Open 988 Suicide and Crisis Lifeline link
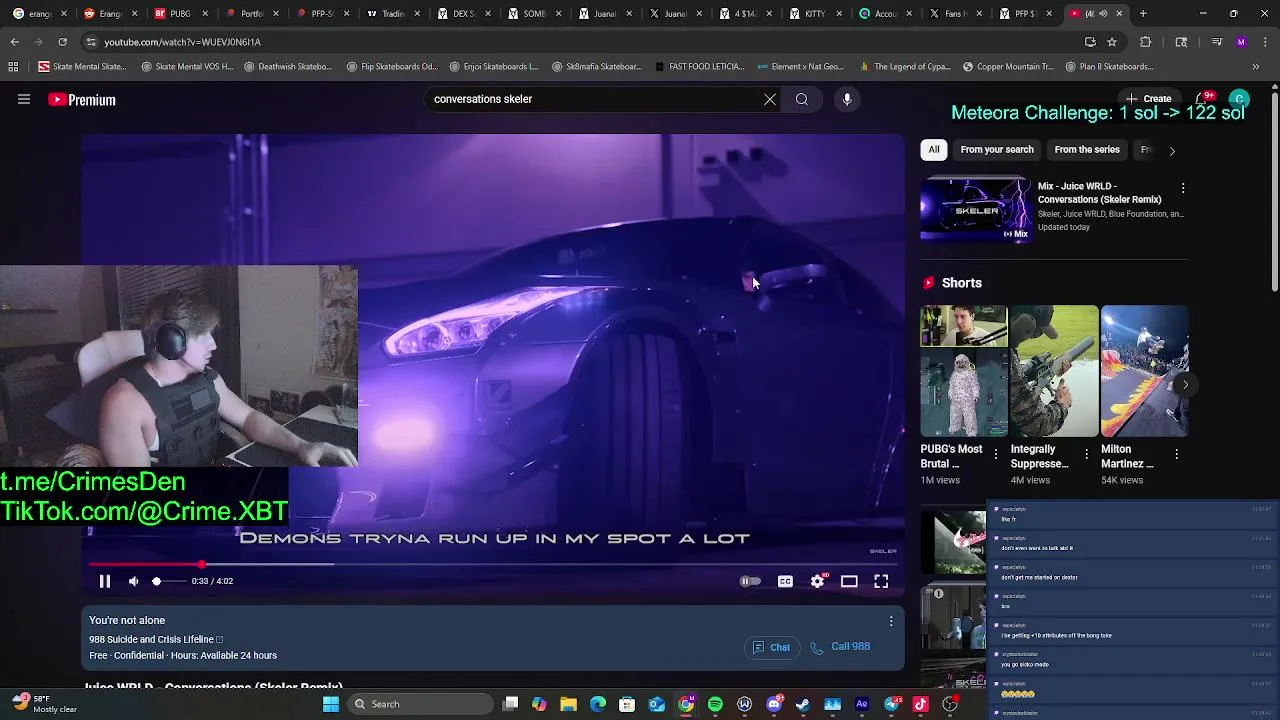The width and height of the screenshot is (1280, 720). click(x=156, y=640)
